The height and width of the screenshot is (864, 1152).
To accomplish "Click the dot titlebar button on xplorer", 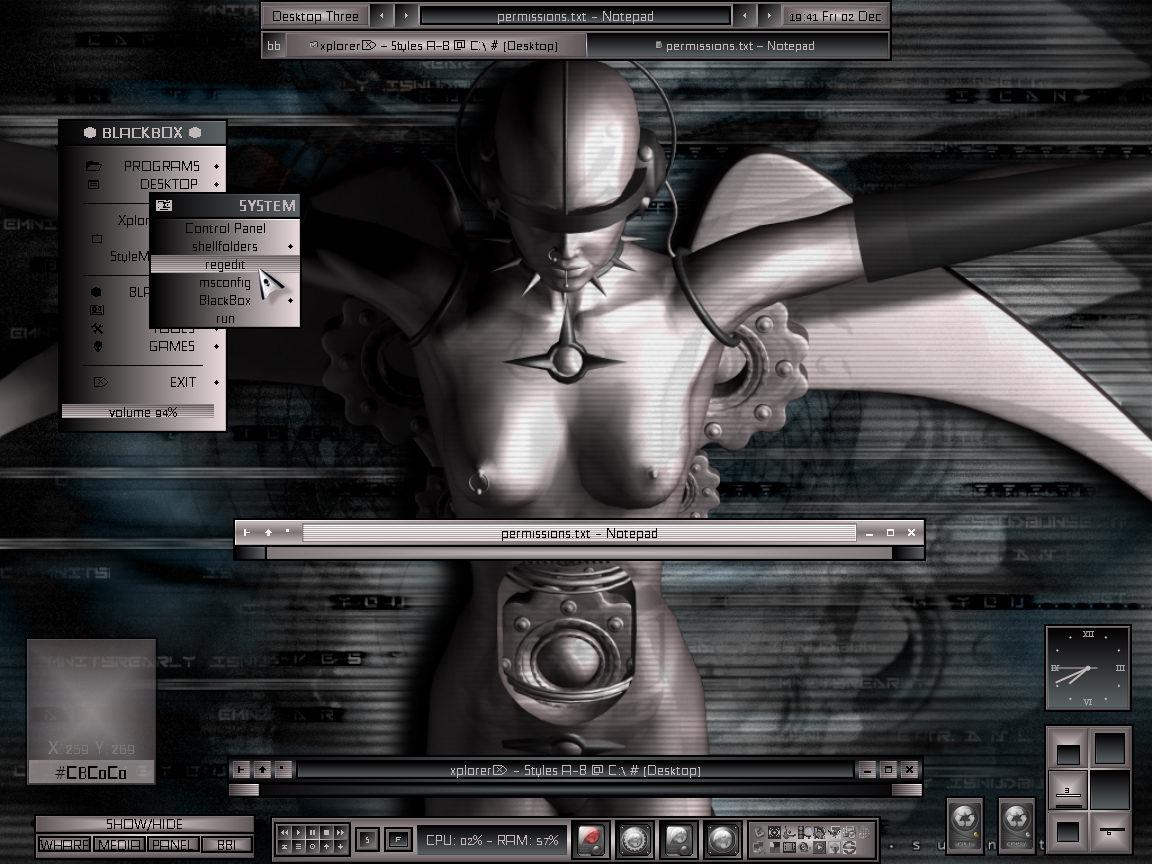I will pyautogui.click(x=284, y=770).
